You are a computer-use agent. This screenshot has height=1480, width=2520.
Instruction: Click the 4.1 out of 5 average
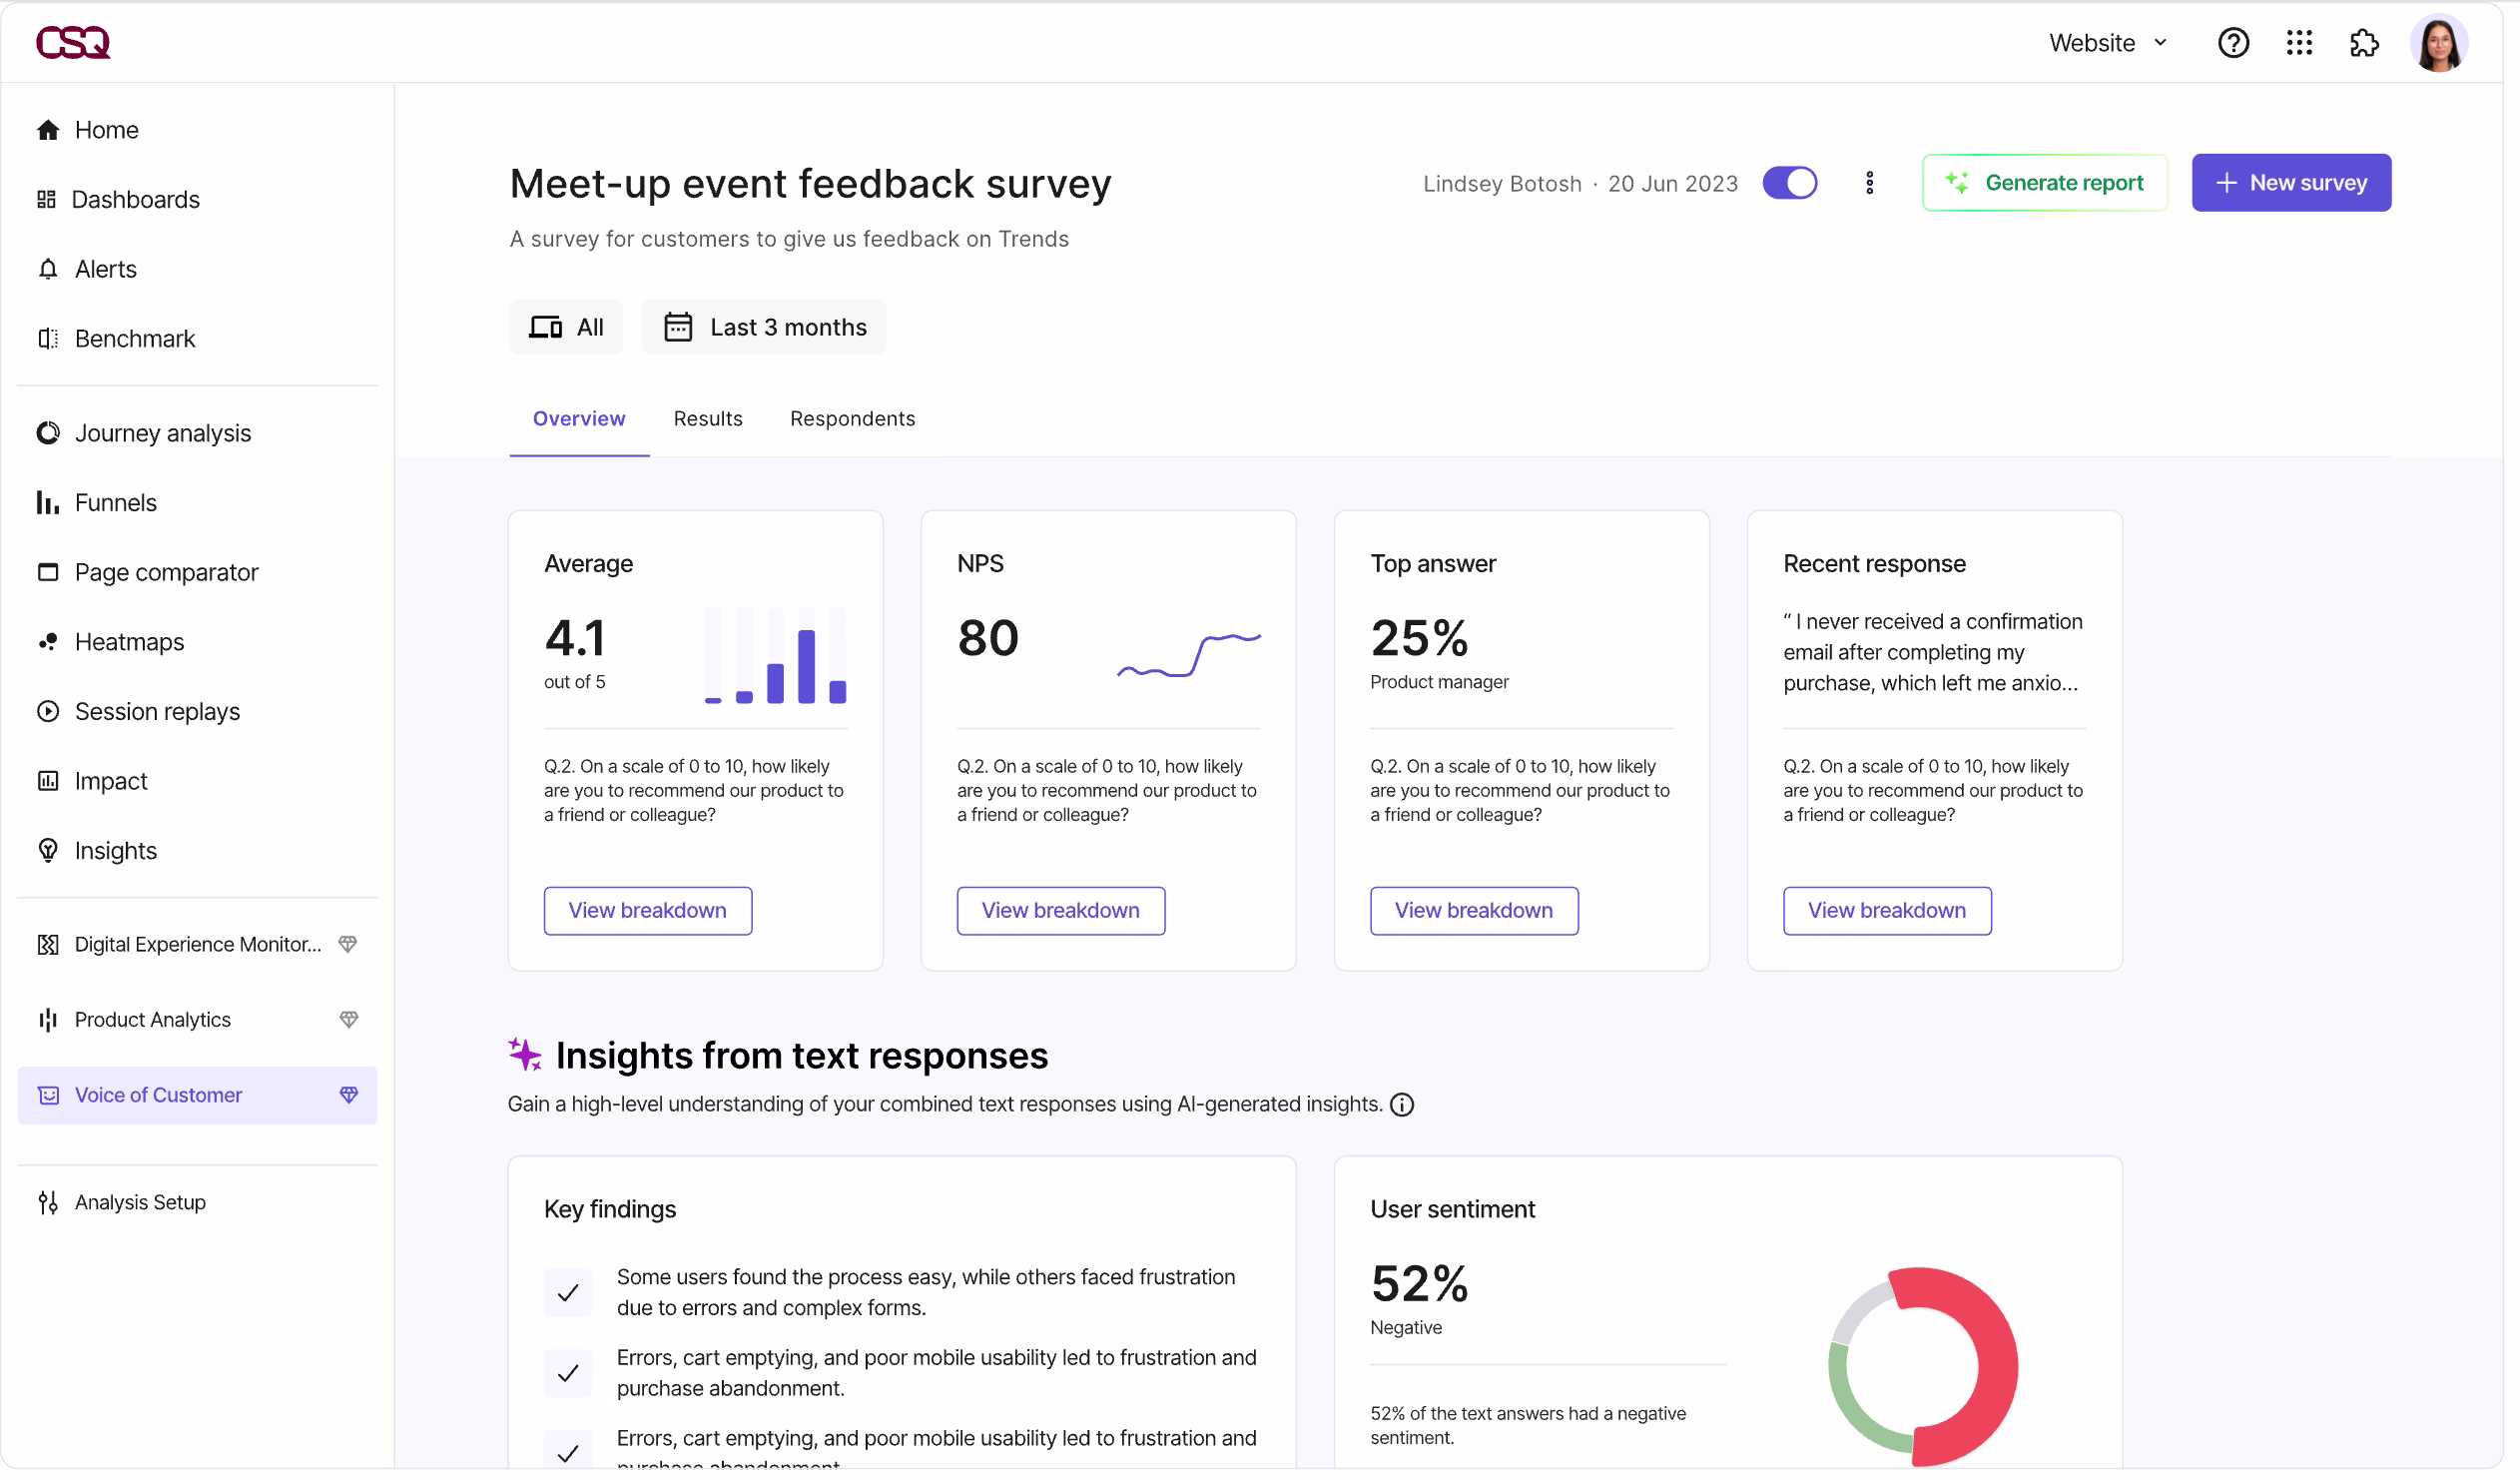pyautogui.click(x=575, y=652)
